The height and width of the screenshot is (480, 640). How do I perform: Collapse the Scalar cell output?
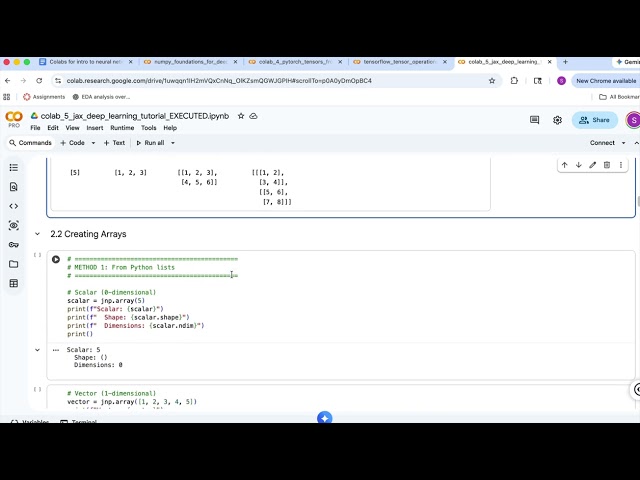pyautogui.click(x=38, y=350)
